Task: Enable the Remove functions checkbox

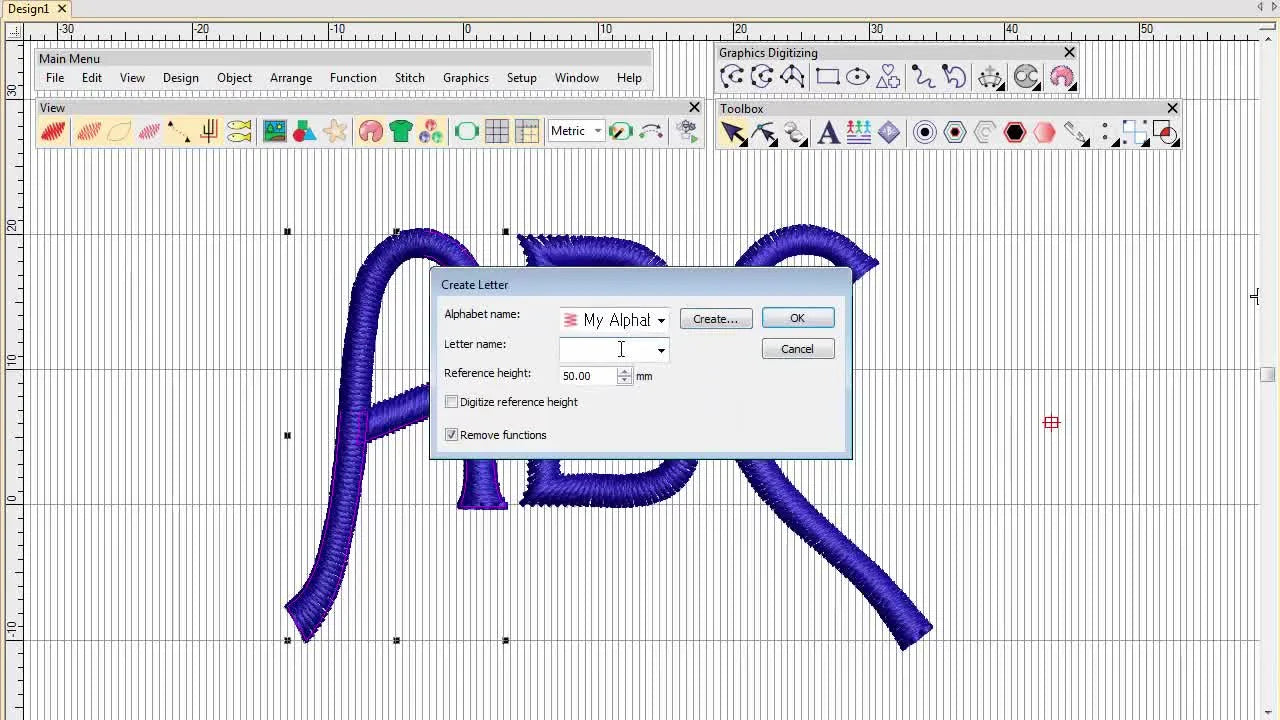Action: point(451,434)
